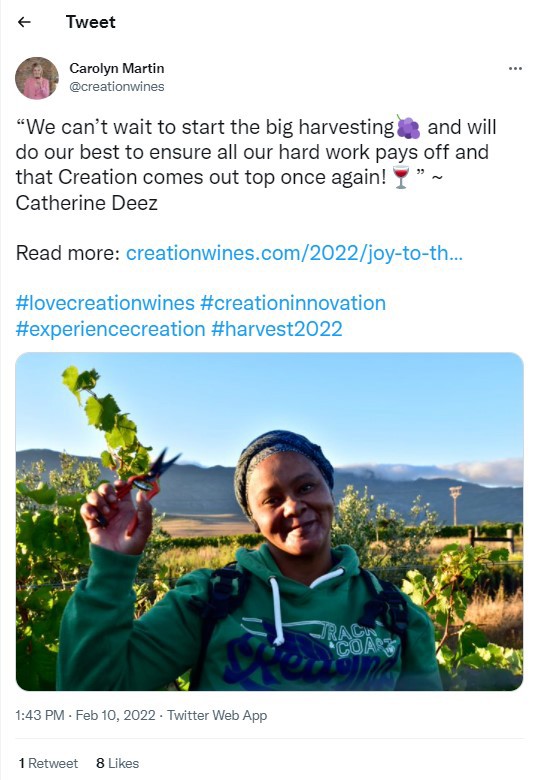The width and height of the screenshot is (533, 780).
Task: Visit the @creationwines handle
Action: (x=116, y=87)
